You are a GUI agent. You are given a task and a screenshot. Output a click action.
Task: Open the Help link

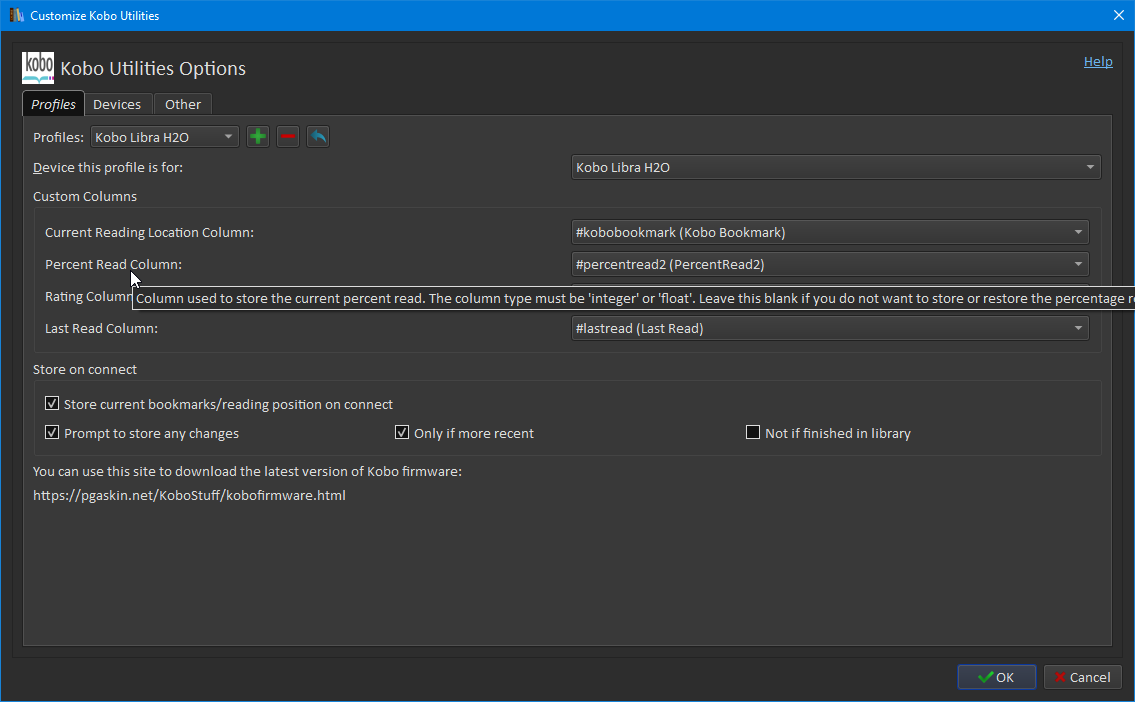1097,62
